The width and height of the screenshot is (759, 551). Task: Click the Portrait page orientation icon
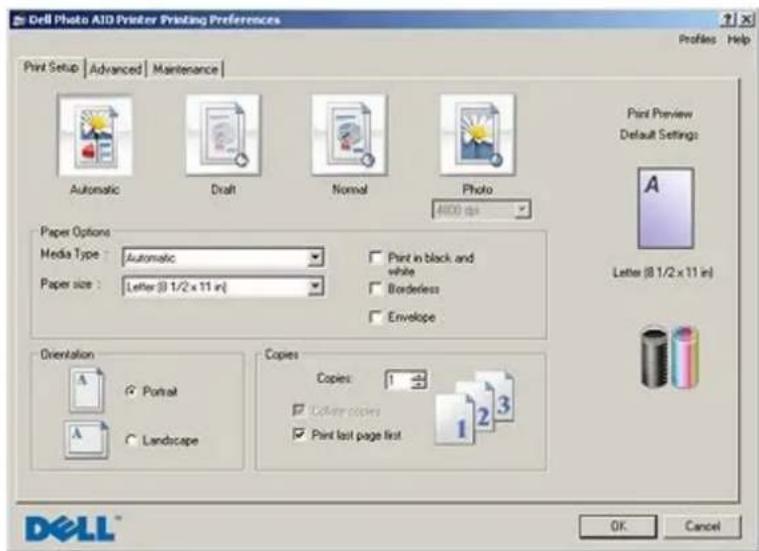coord(87,390)
